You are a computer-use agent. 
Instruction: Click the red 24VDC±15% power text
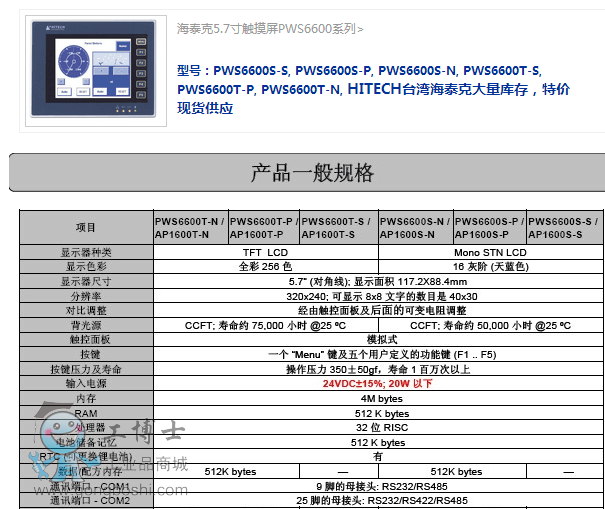[377, 383]
